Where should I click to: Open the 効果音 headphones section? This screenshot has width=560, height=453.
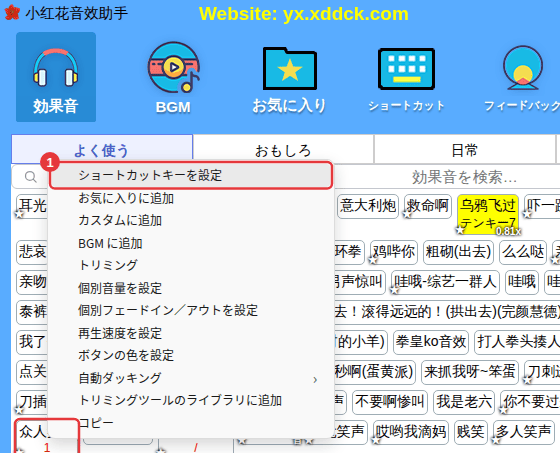click(56, 77)
